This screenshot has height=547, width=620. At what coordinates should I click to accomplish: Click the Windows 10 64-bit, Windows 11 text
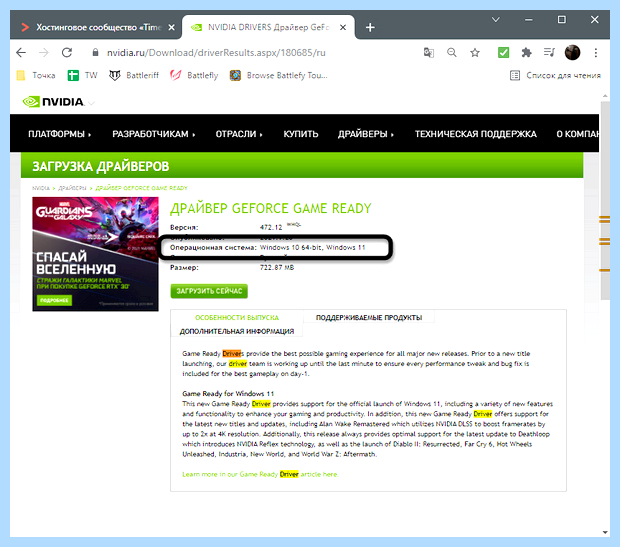[312, 248]
